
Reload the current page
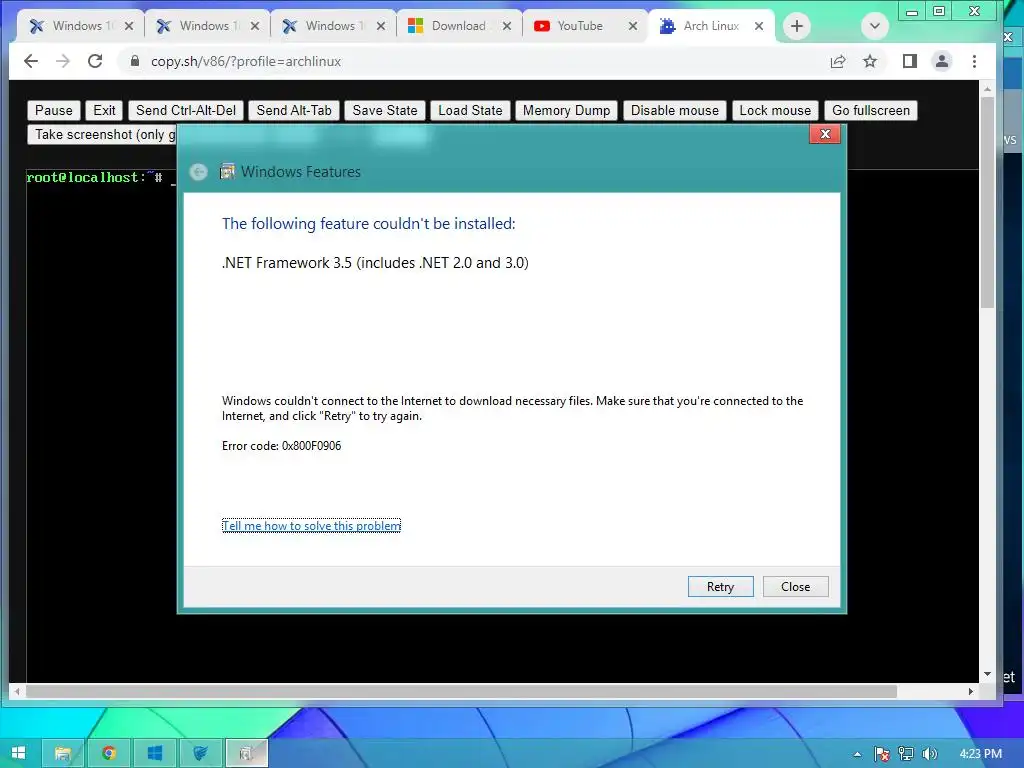pos(95,61)
